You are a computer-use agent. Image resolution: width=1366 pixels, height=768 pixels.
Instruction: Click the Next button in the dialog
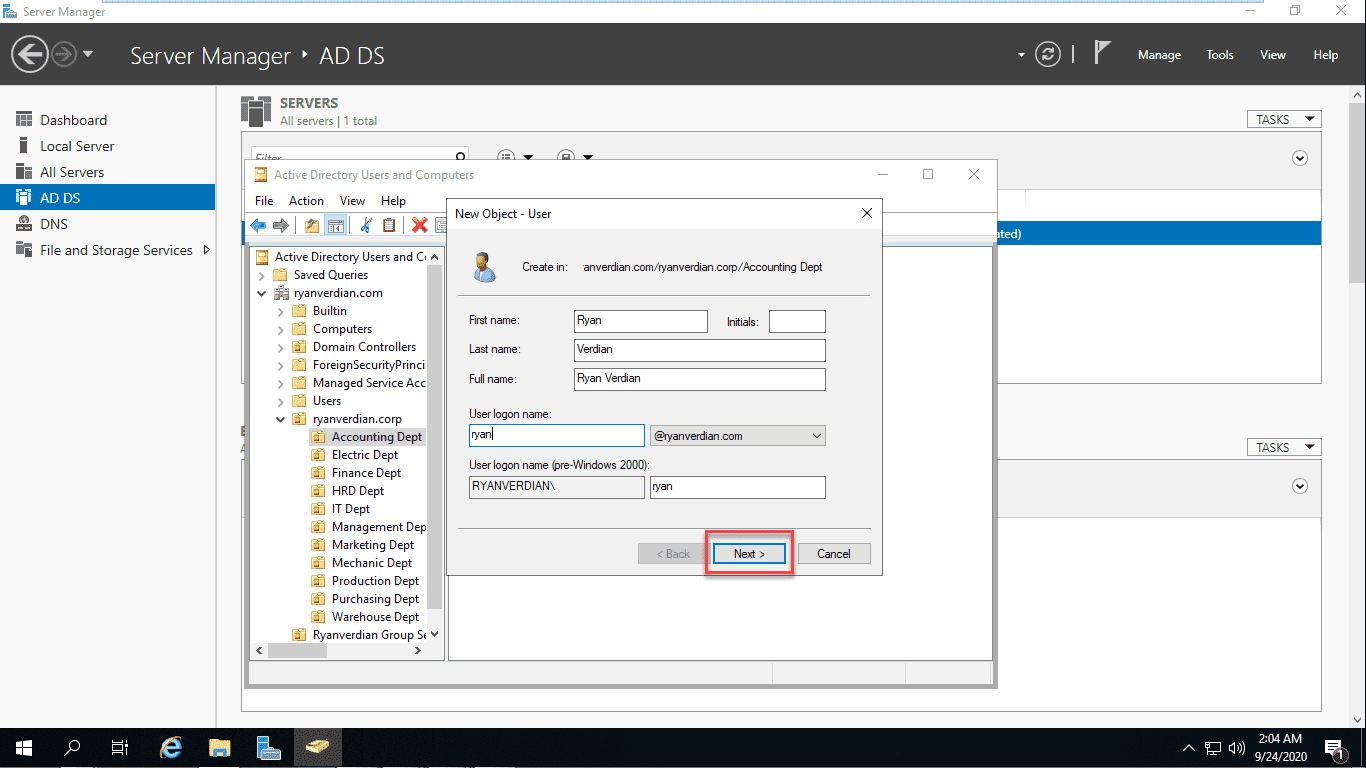click(x=749, y=554)
